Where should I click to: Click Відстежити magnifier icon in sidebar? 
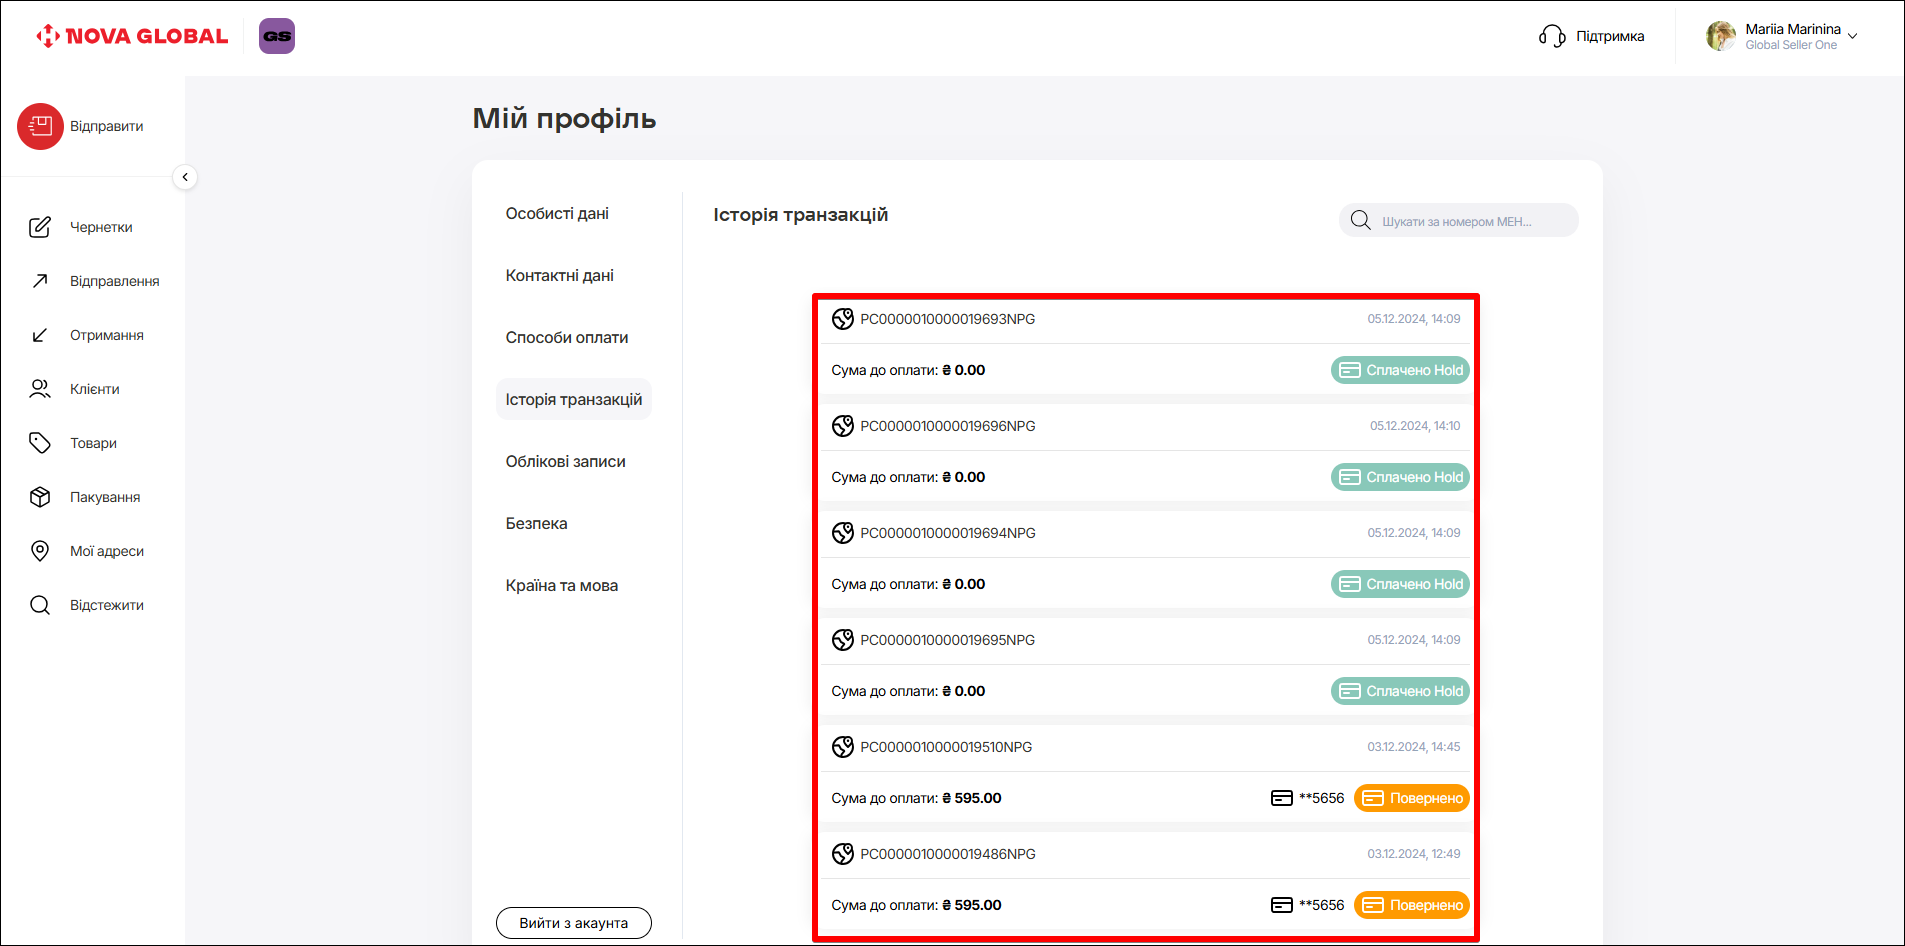coord(40,605)
